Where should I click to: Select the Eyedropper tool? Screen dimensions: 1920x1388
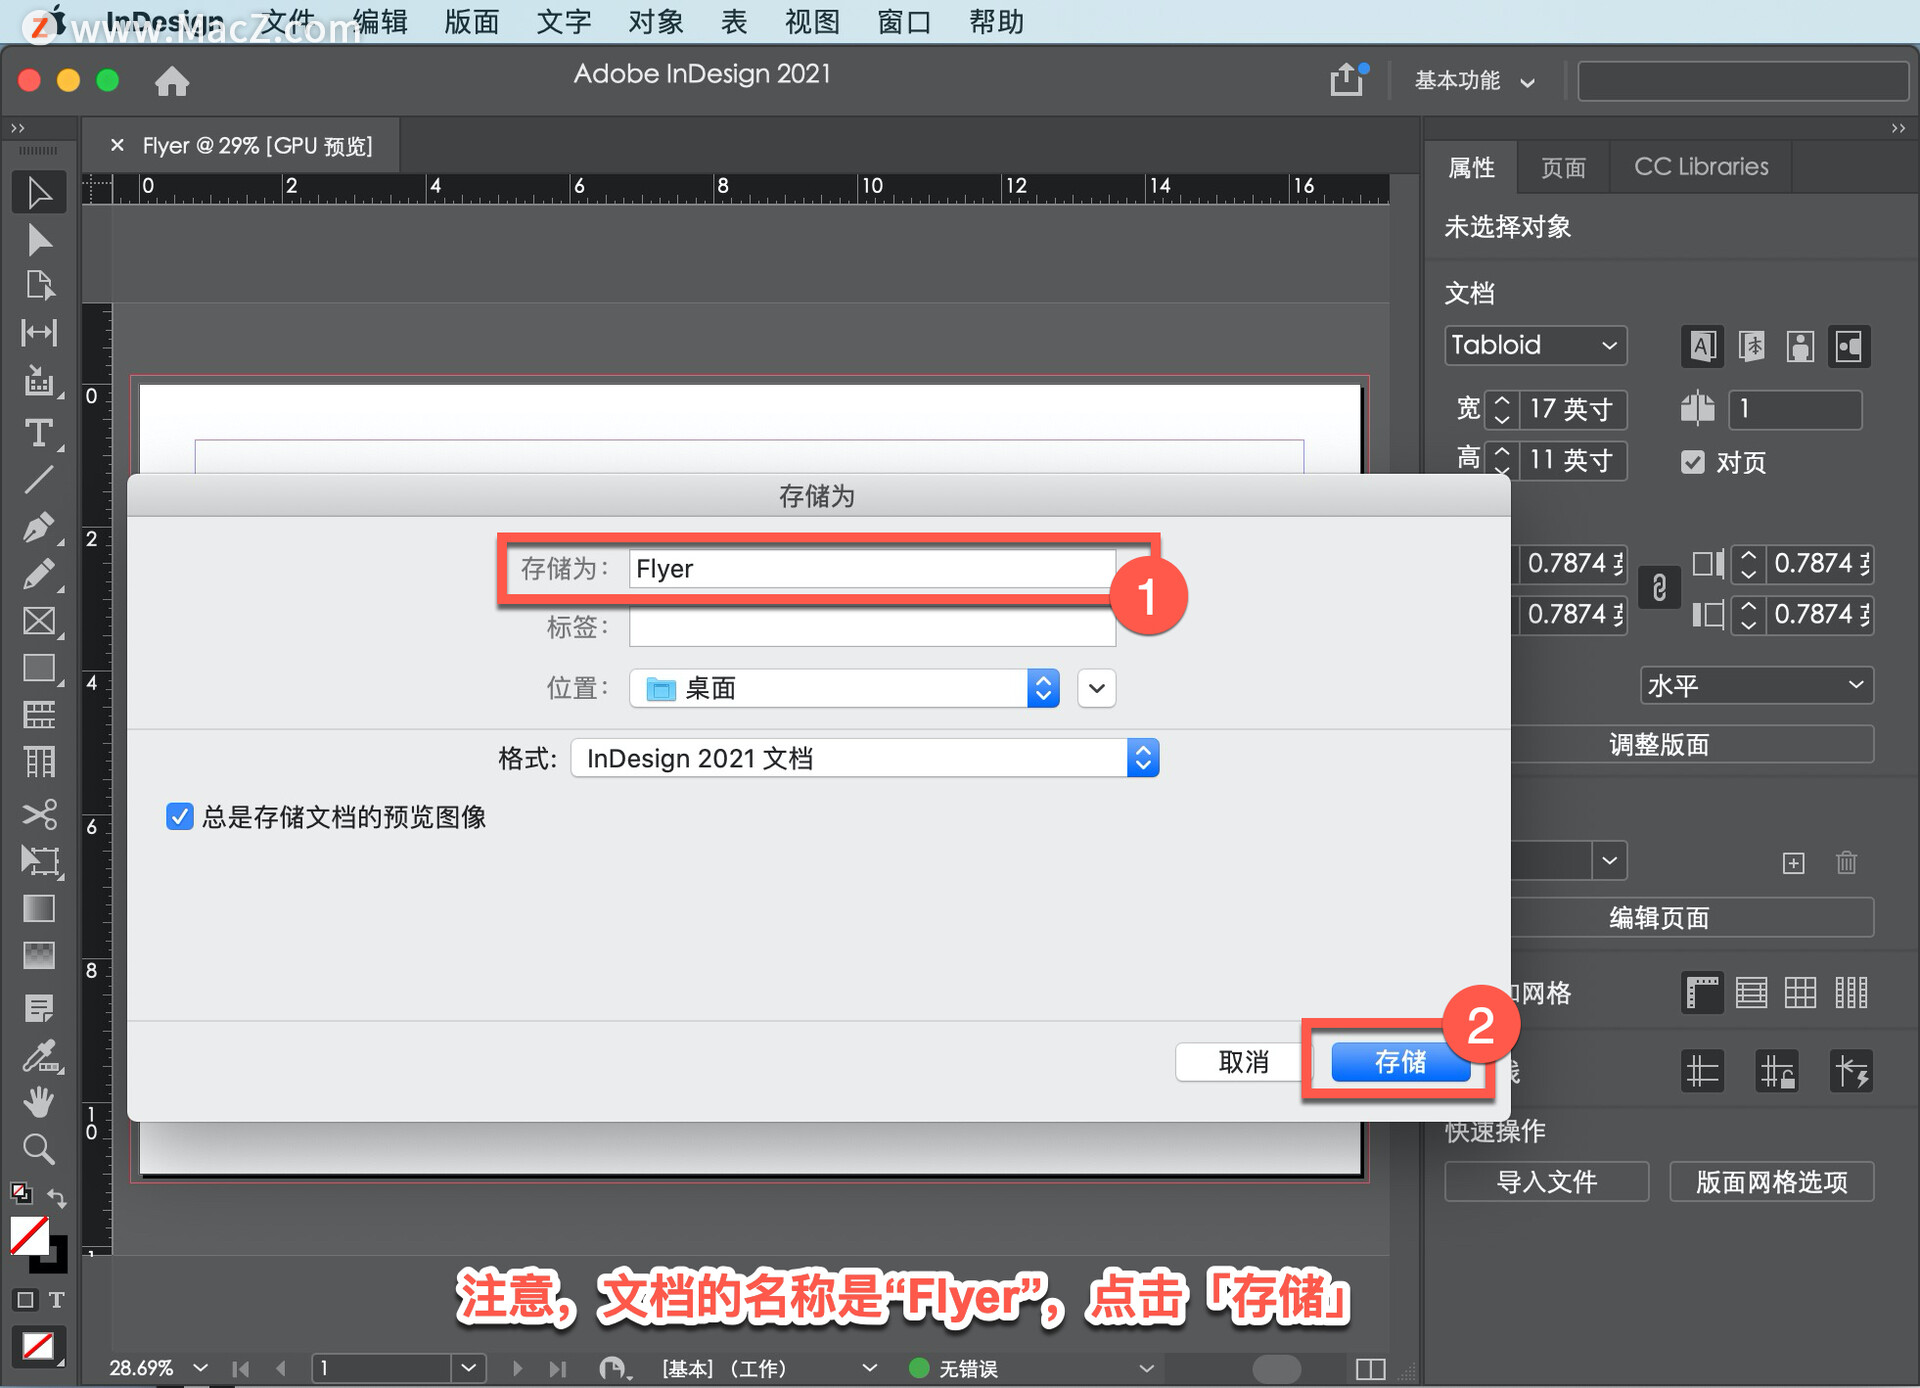(38, 1055)
